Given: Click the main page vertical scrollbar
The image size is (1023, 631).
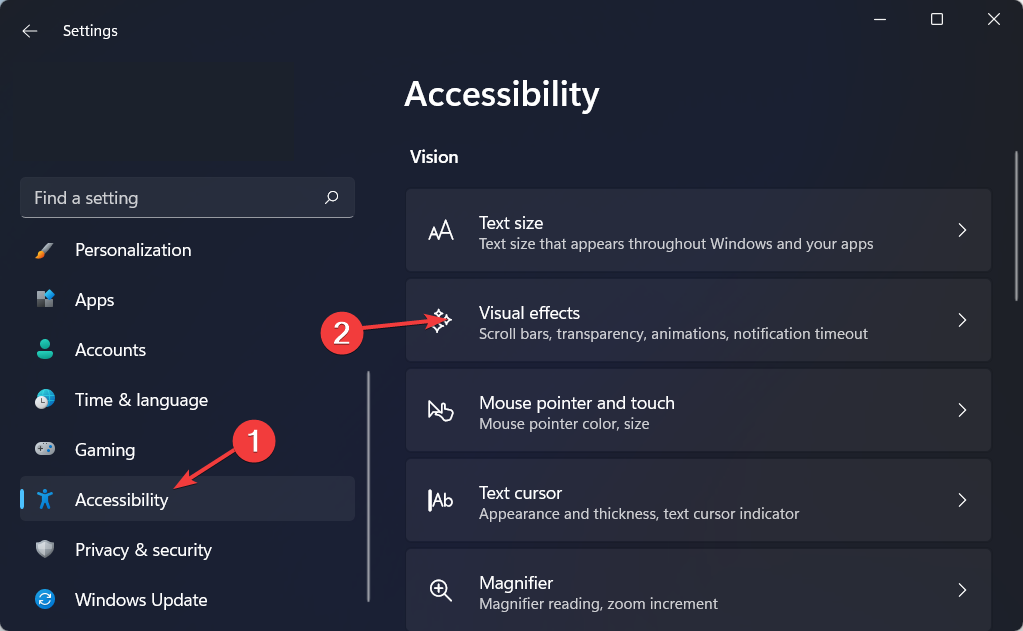Looking at the screenshot, I should tap(1016, 226).
